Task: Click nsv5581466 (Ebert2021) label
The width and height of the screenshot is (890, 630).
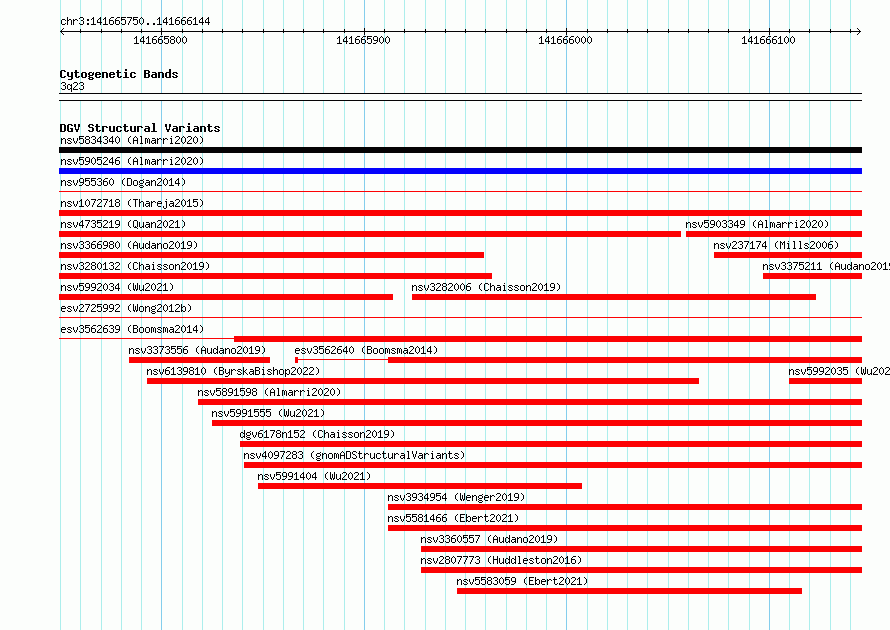Action: (x=454, y=518)
